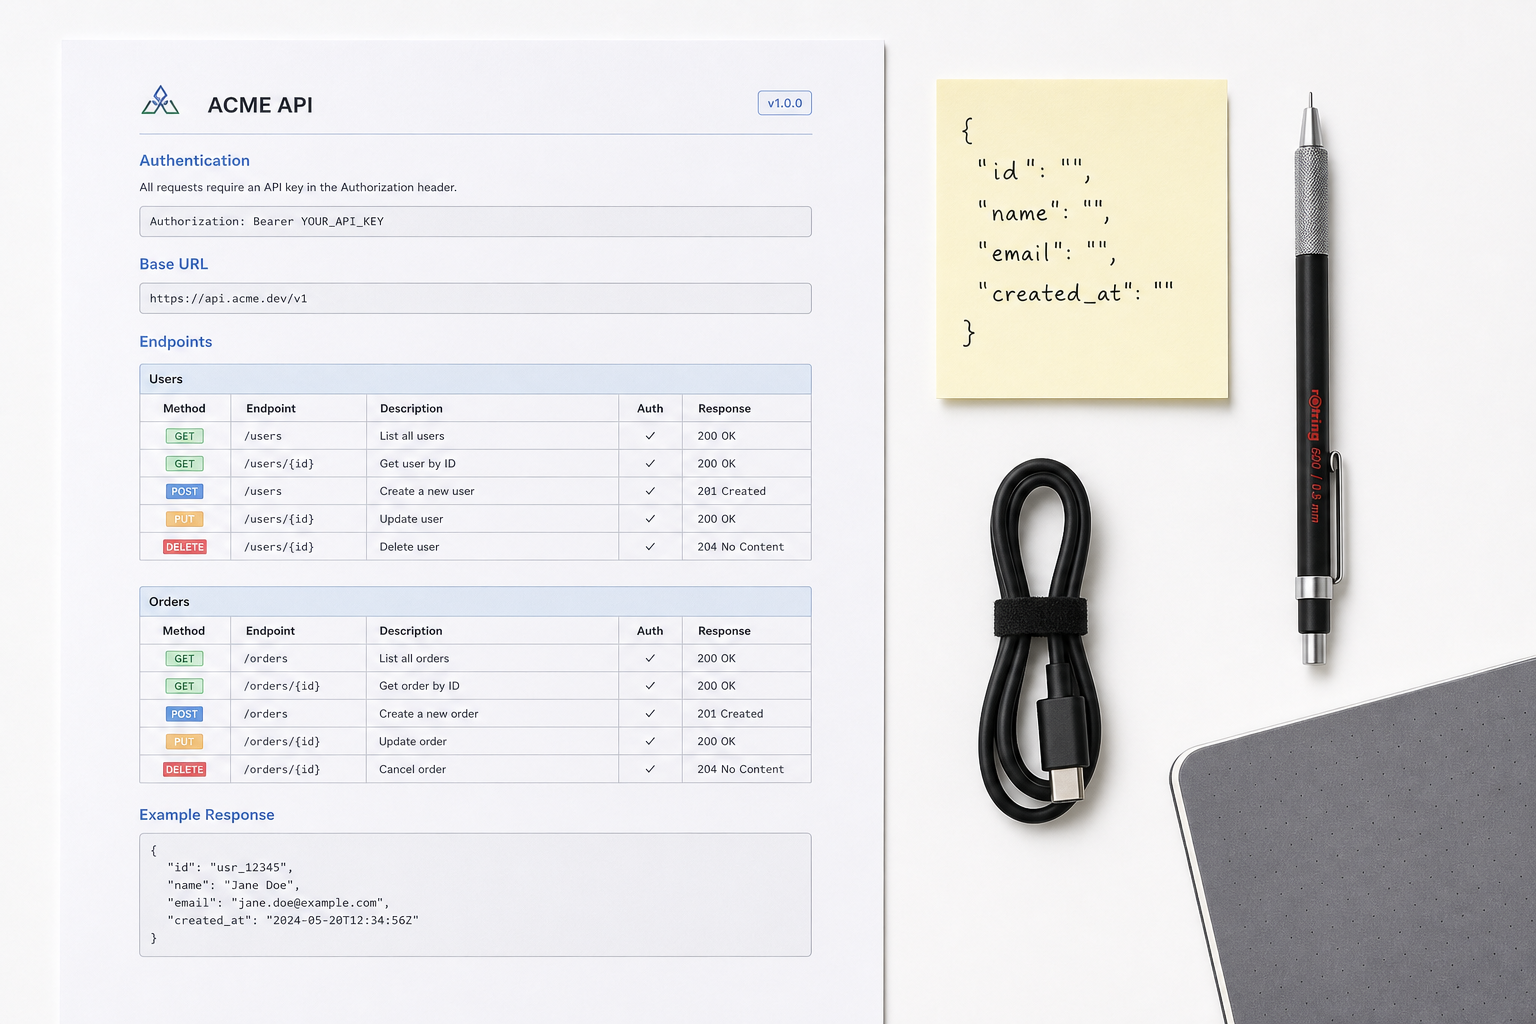Click the Auth checkmark in Cancel order row

(650, 769)
